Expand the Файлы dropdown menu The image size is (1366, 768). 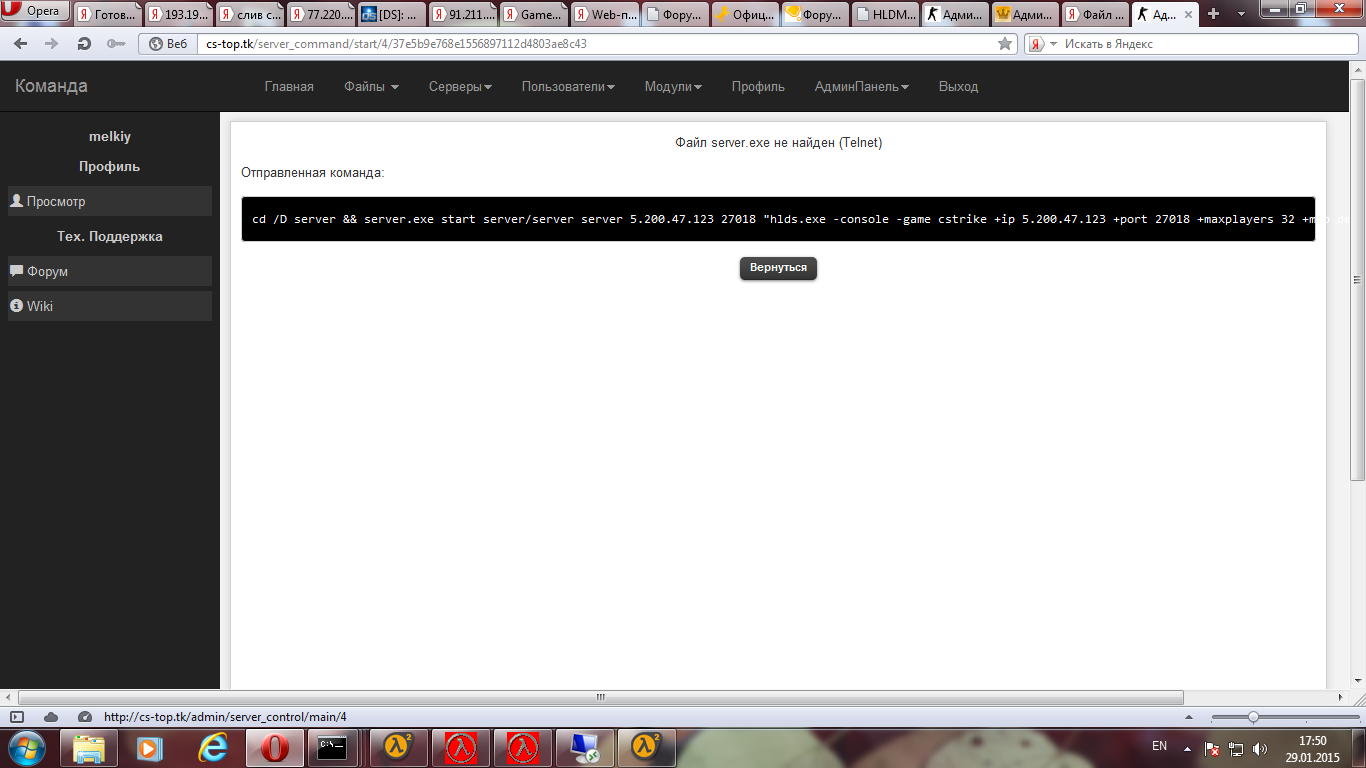[371, 87]
